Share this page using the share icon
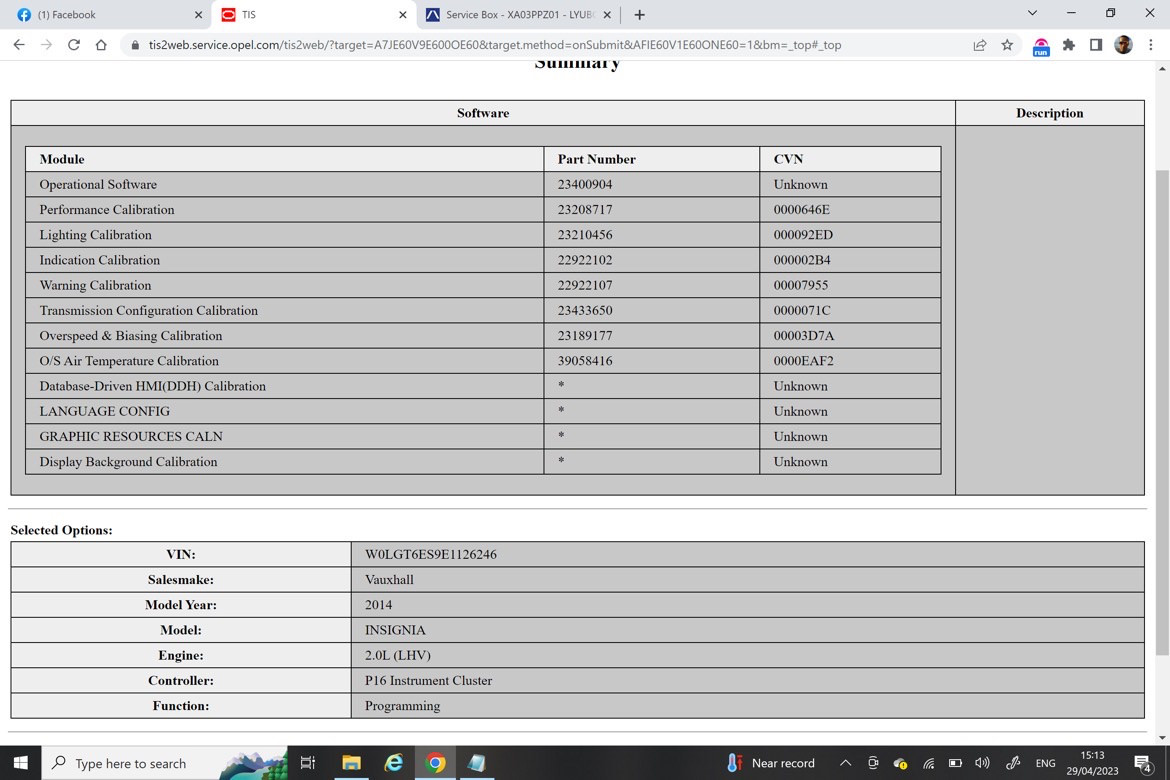Viewport: 1170px width, 780px height. pos(980,45)
